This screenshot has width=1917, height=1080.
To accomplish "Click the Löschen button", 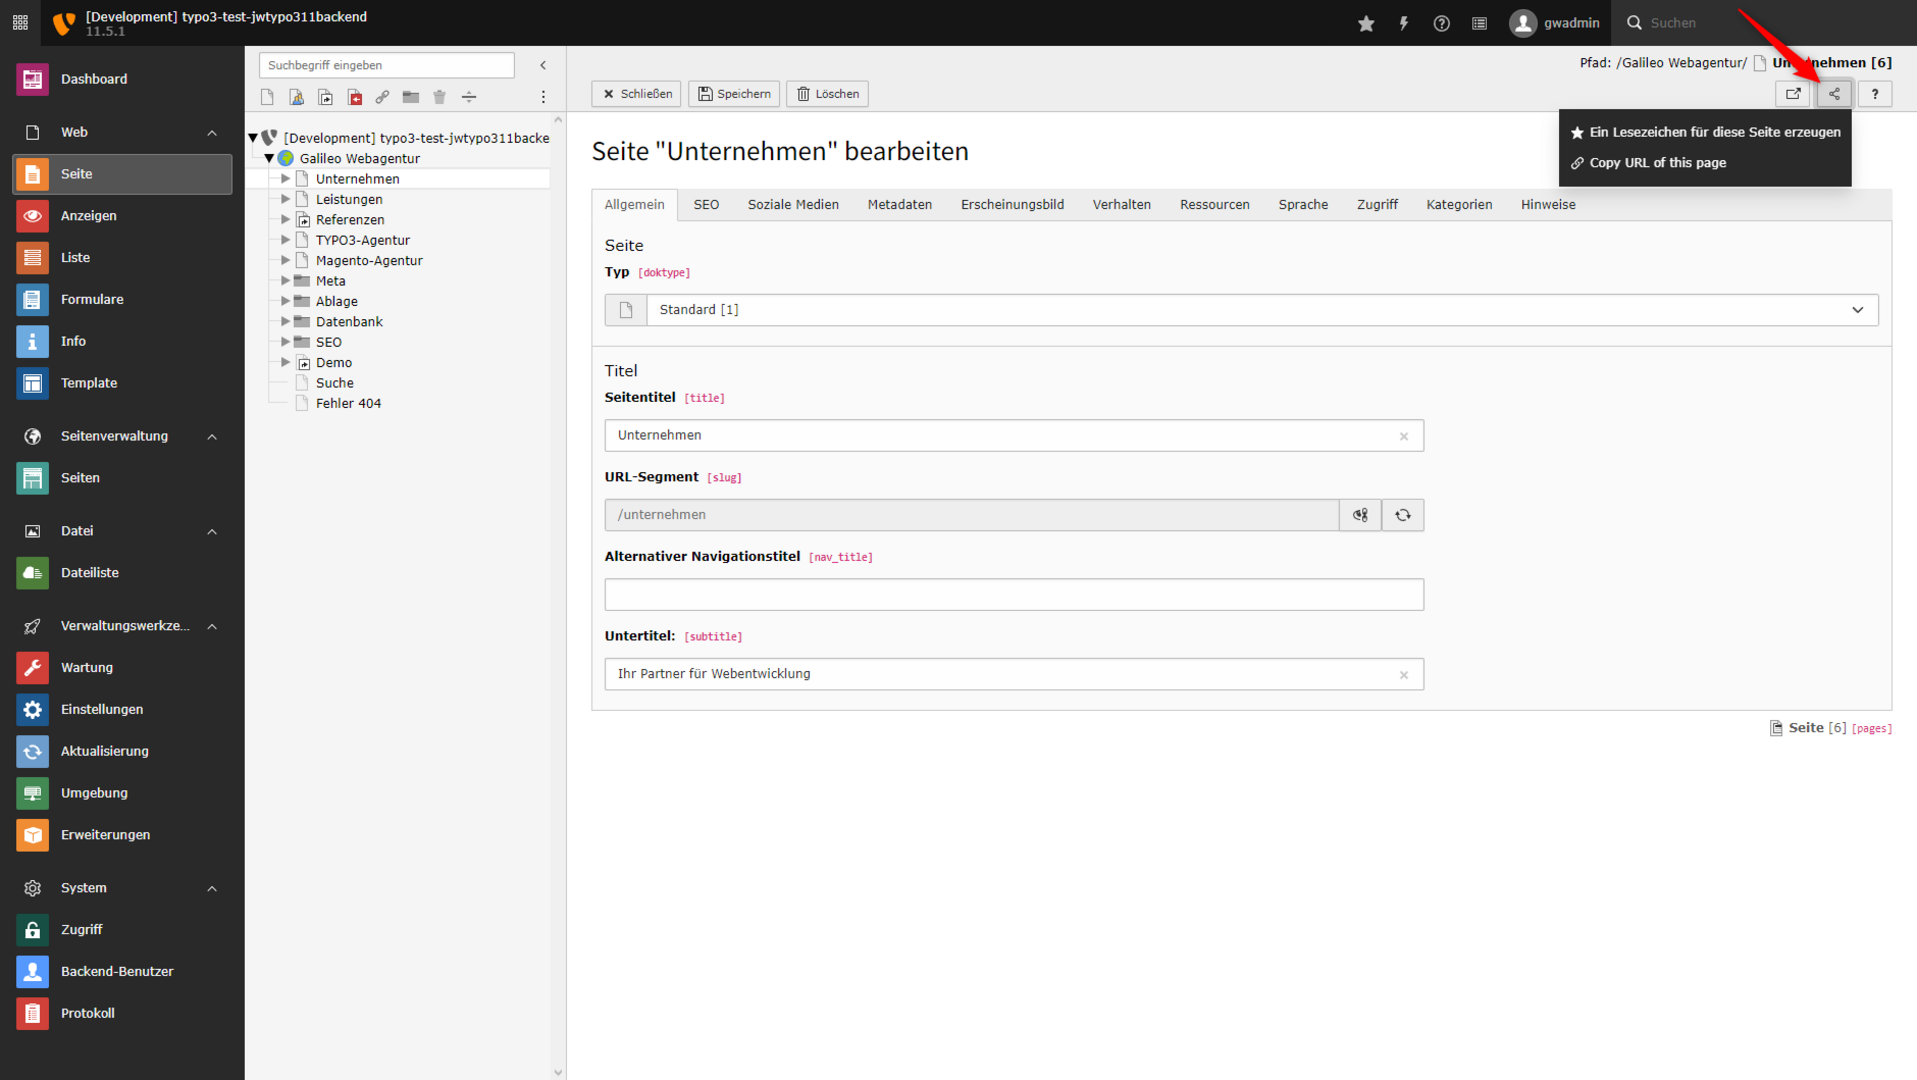I will click(827, 94).
